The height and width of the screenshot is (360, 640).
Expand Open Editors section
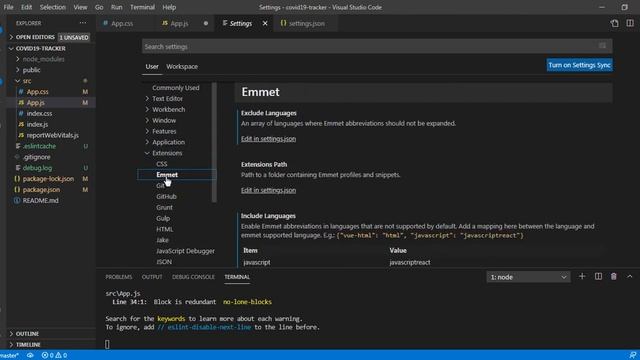(x=35, y=37)
